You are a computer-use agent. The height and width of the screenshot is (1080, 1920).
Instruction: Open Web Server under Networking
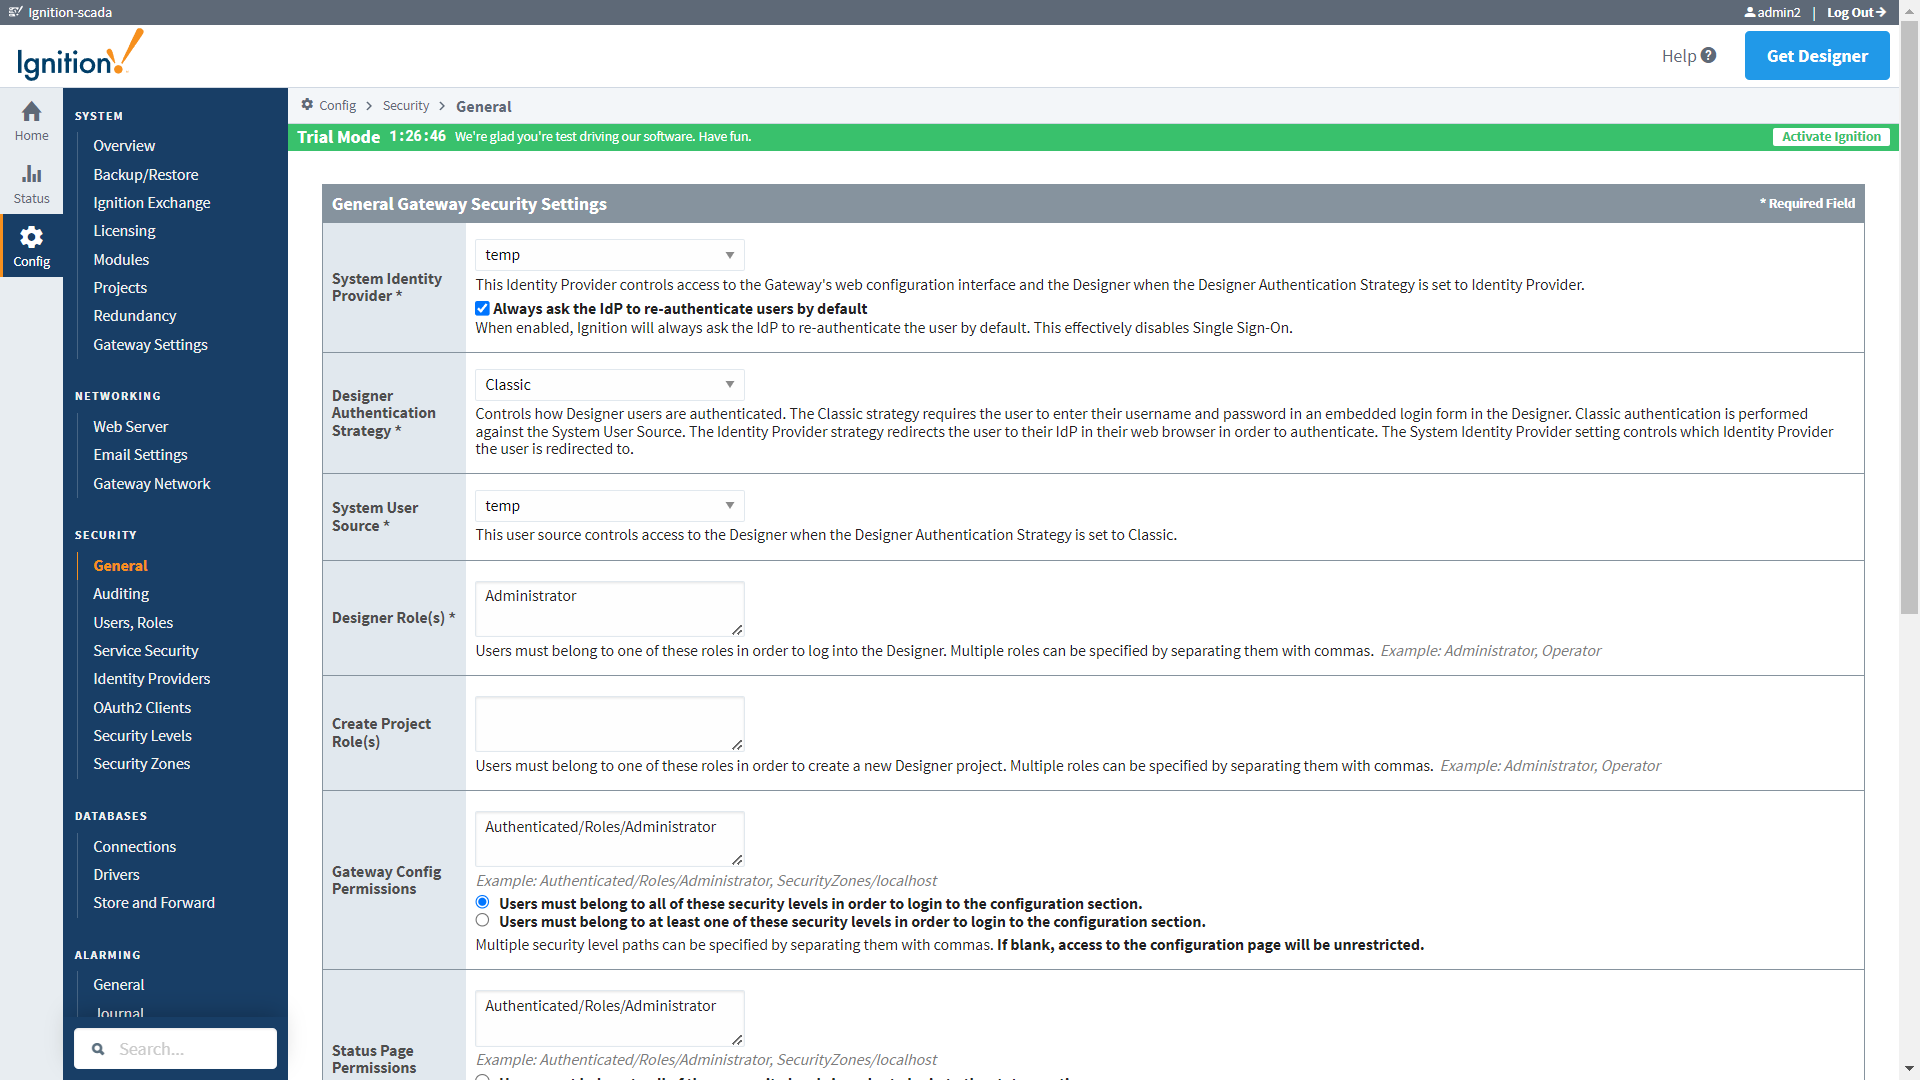coord(131,426)
